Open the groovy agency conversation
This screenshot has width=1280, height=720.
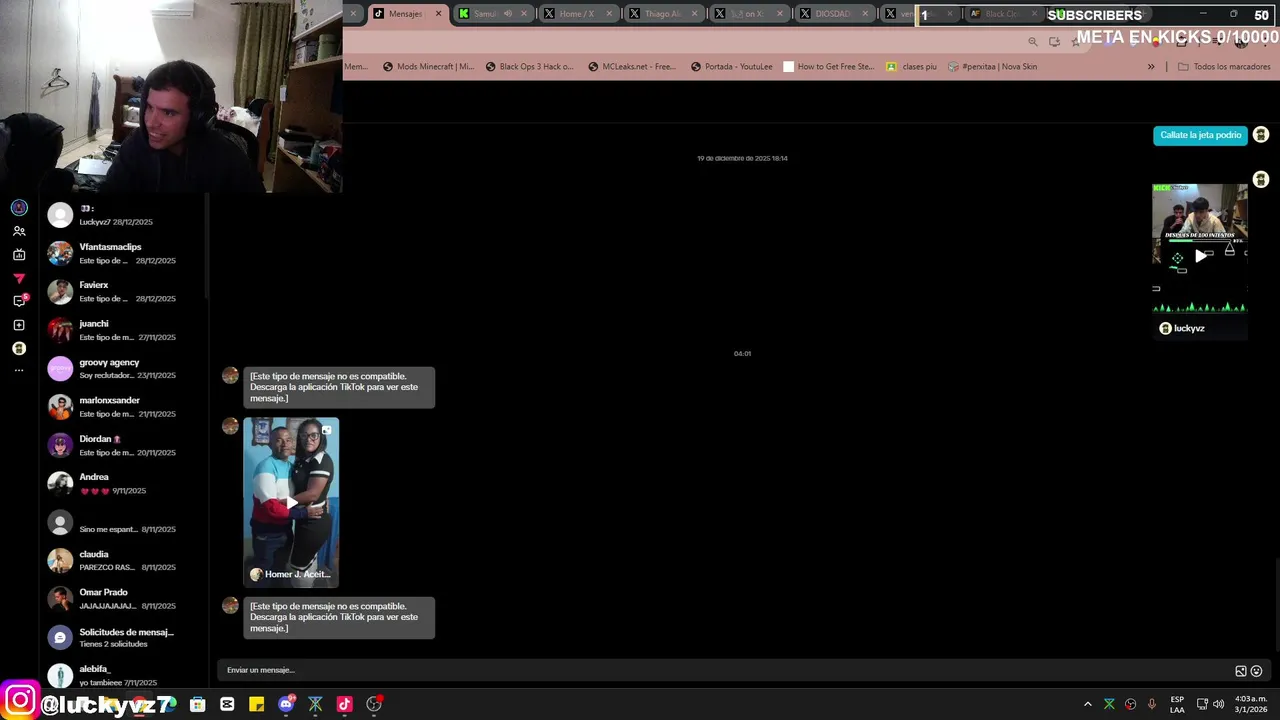[x=125, y=369]
